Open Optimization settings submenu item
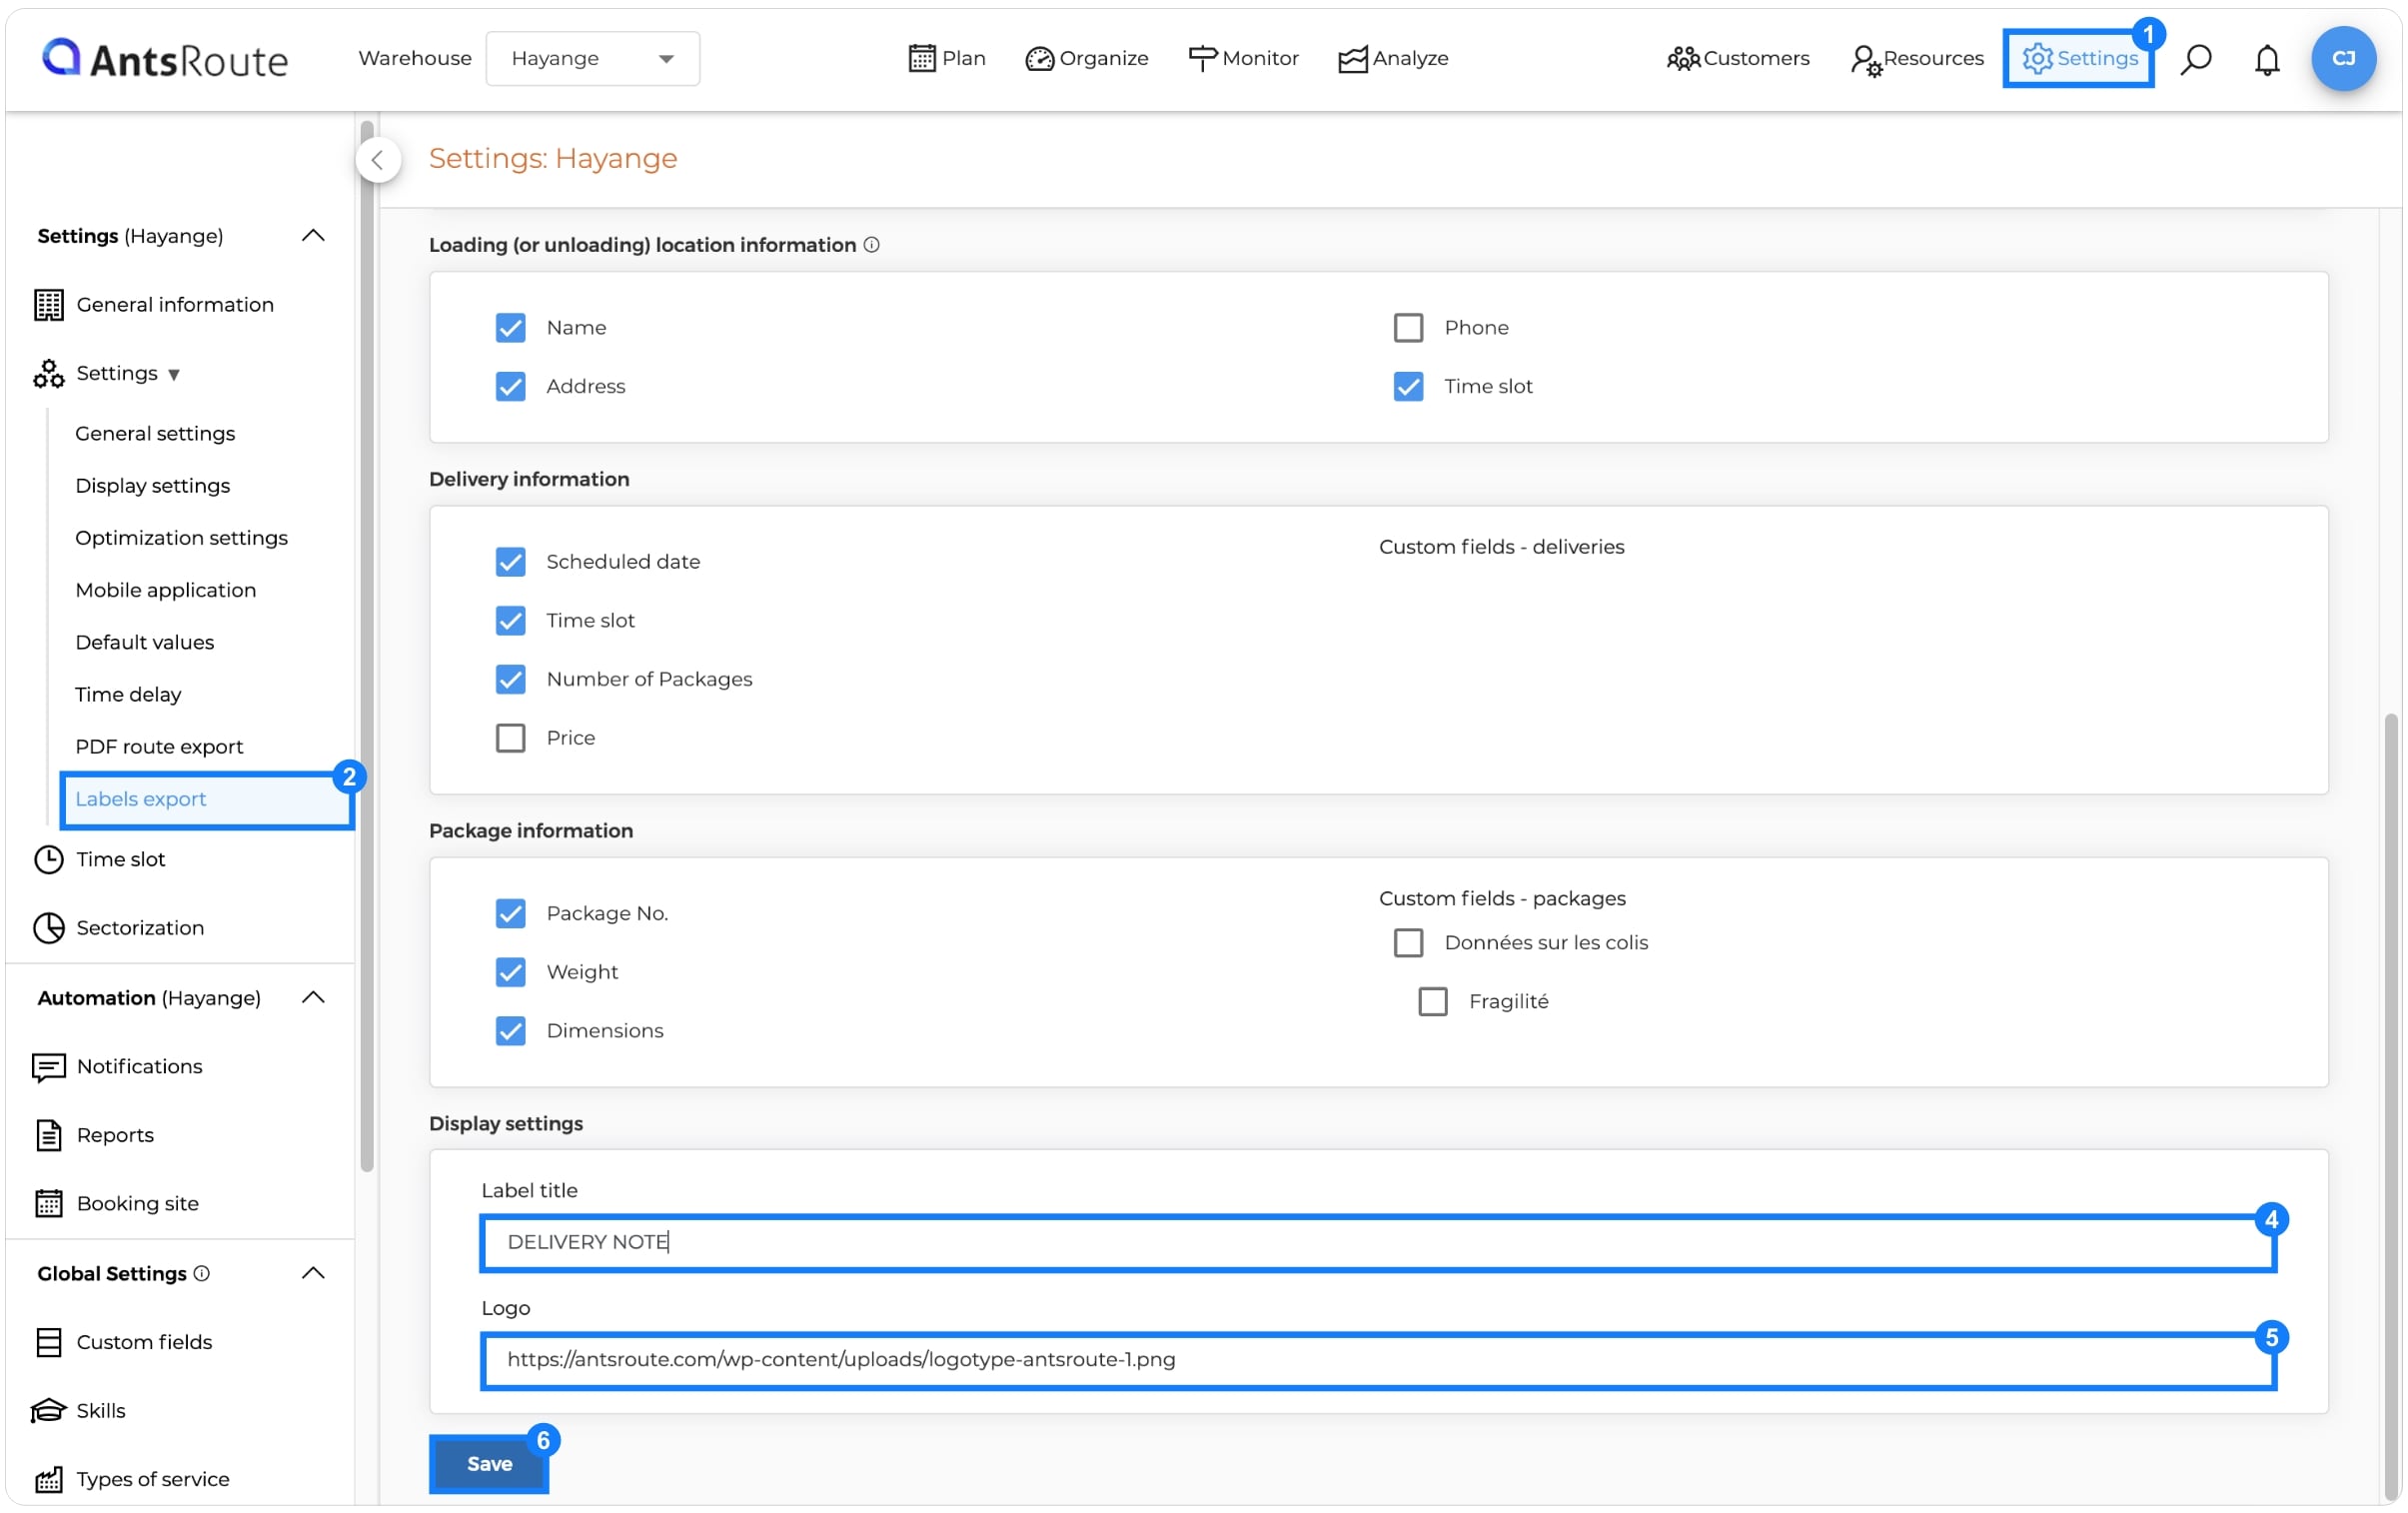Image resolution: width=2408 pixels, height=1513 pixels. click(x=181, y=537)
